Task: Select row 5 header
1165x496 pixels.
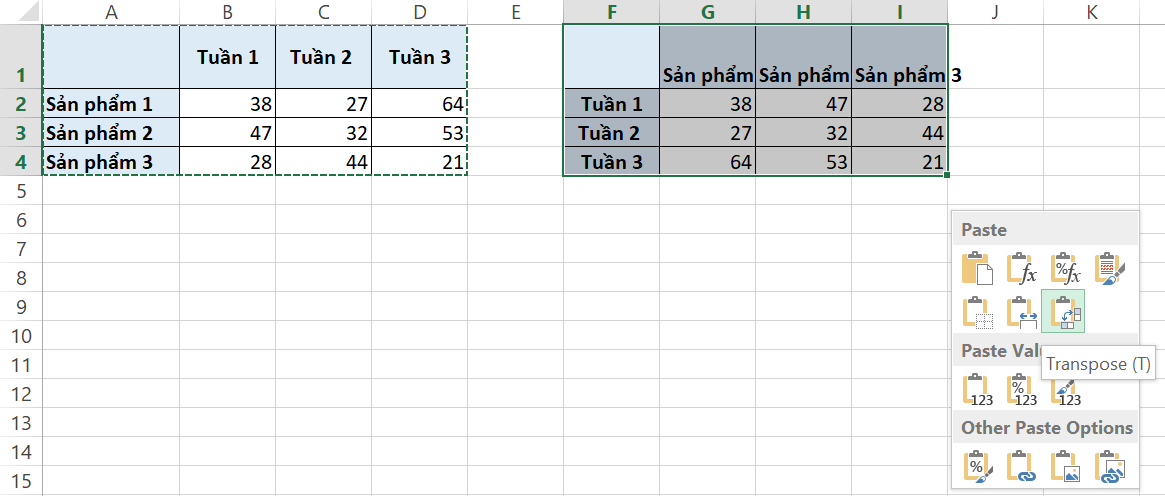Action: click(x=21, y=191)
